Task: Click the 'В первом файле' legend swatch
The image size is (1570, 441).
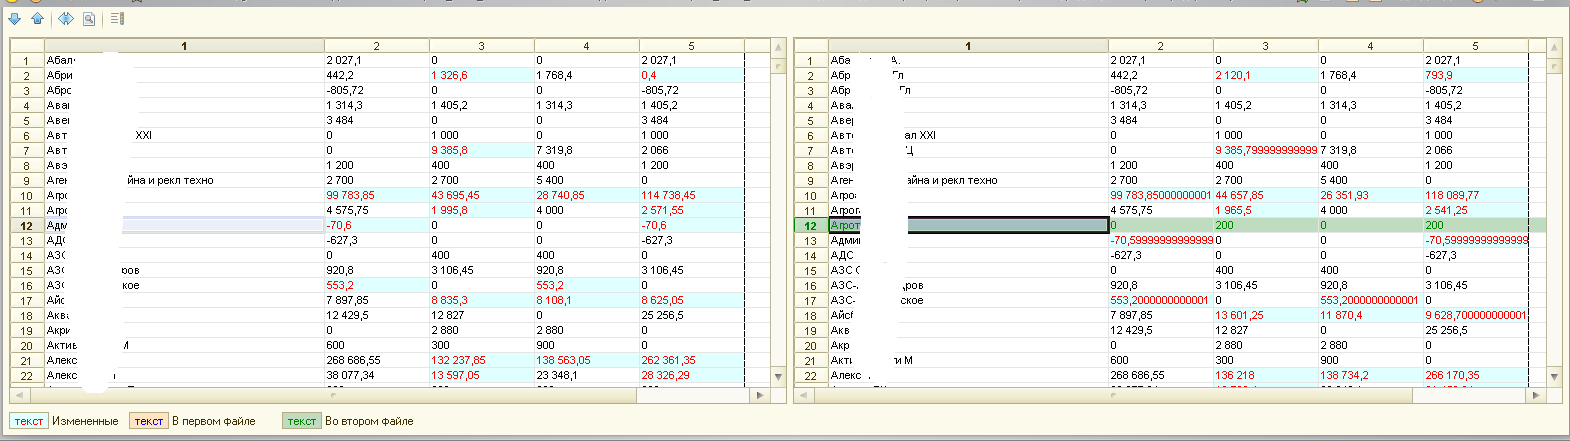Action: (148, 421)
